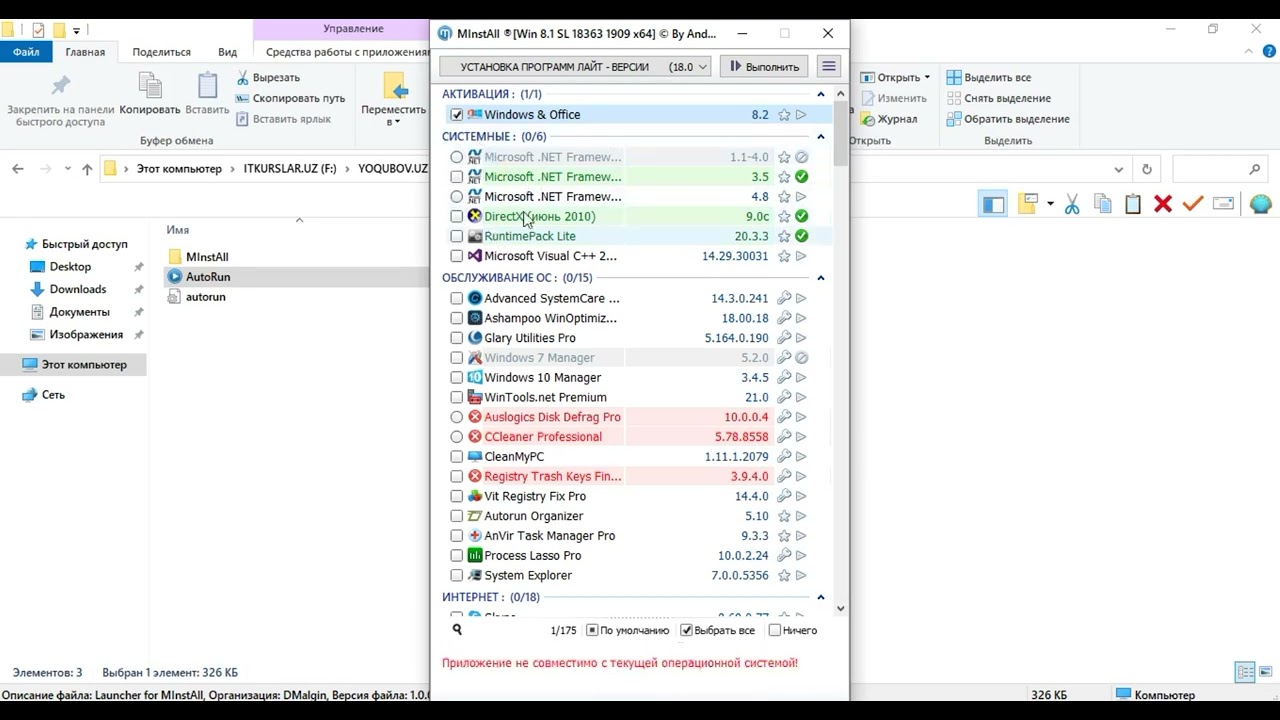Collapse the СИСТЕМНЫЕ section
1280x720 pixels.
(x=821, y=137)
